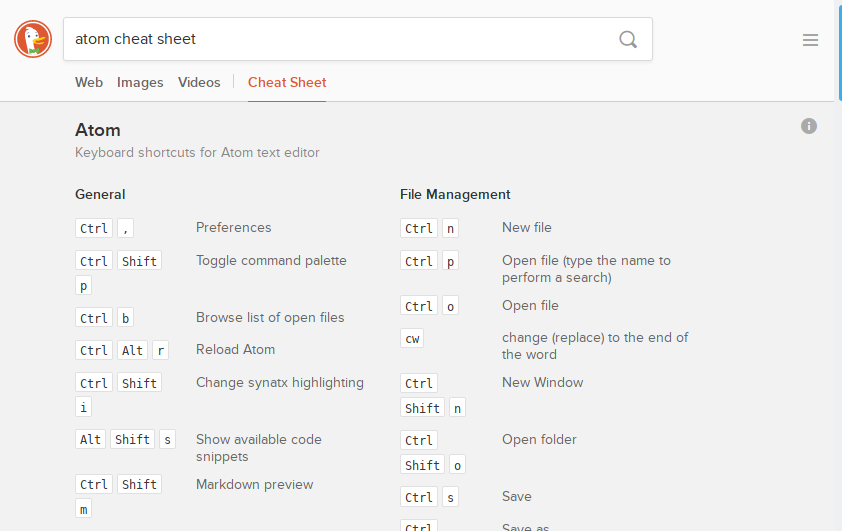The height and width of the screenshot is (531, 842).
Task: Click the 'New file' shortcut description
Action: tap(527, 228)
